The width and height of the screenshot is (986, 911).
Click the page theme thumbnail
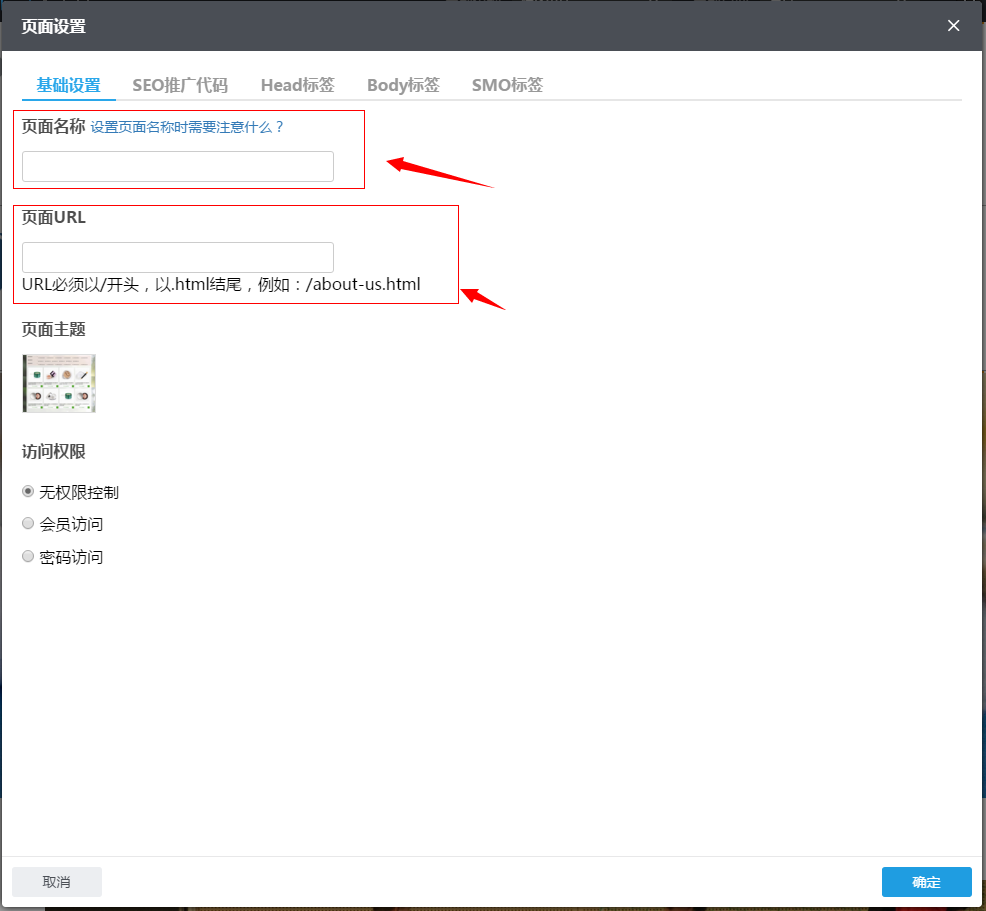click(59, 383)
